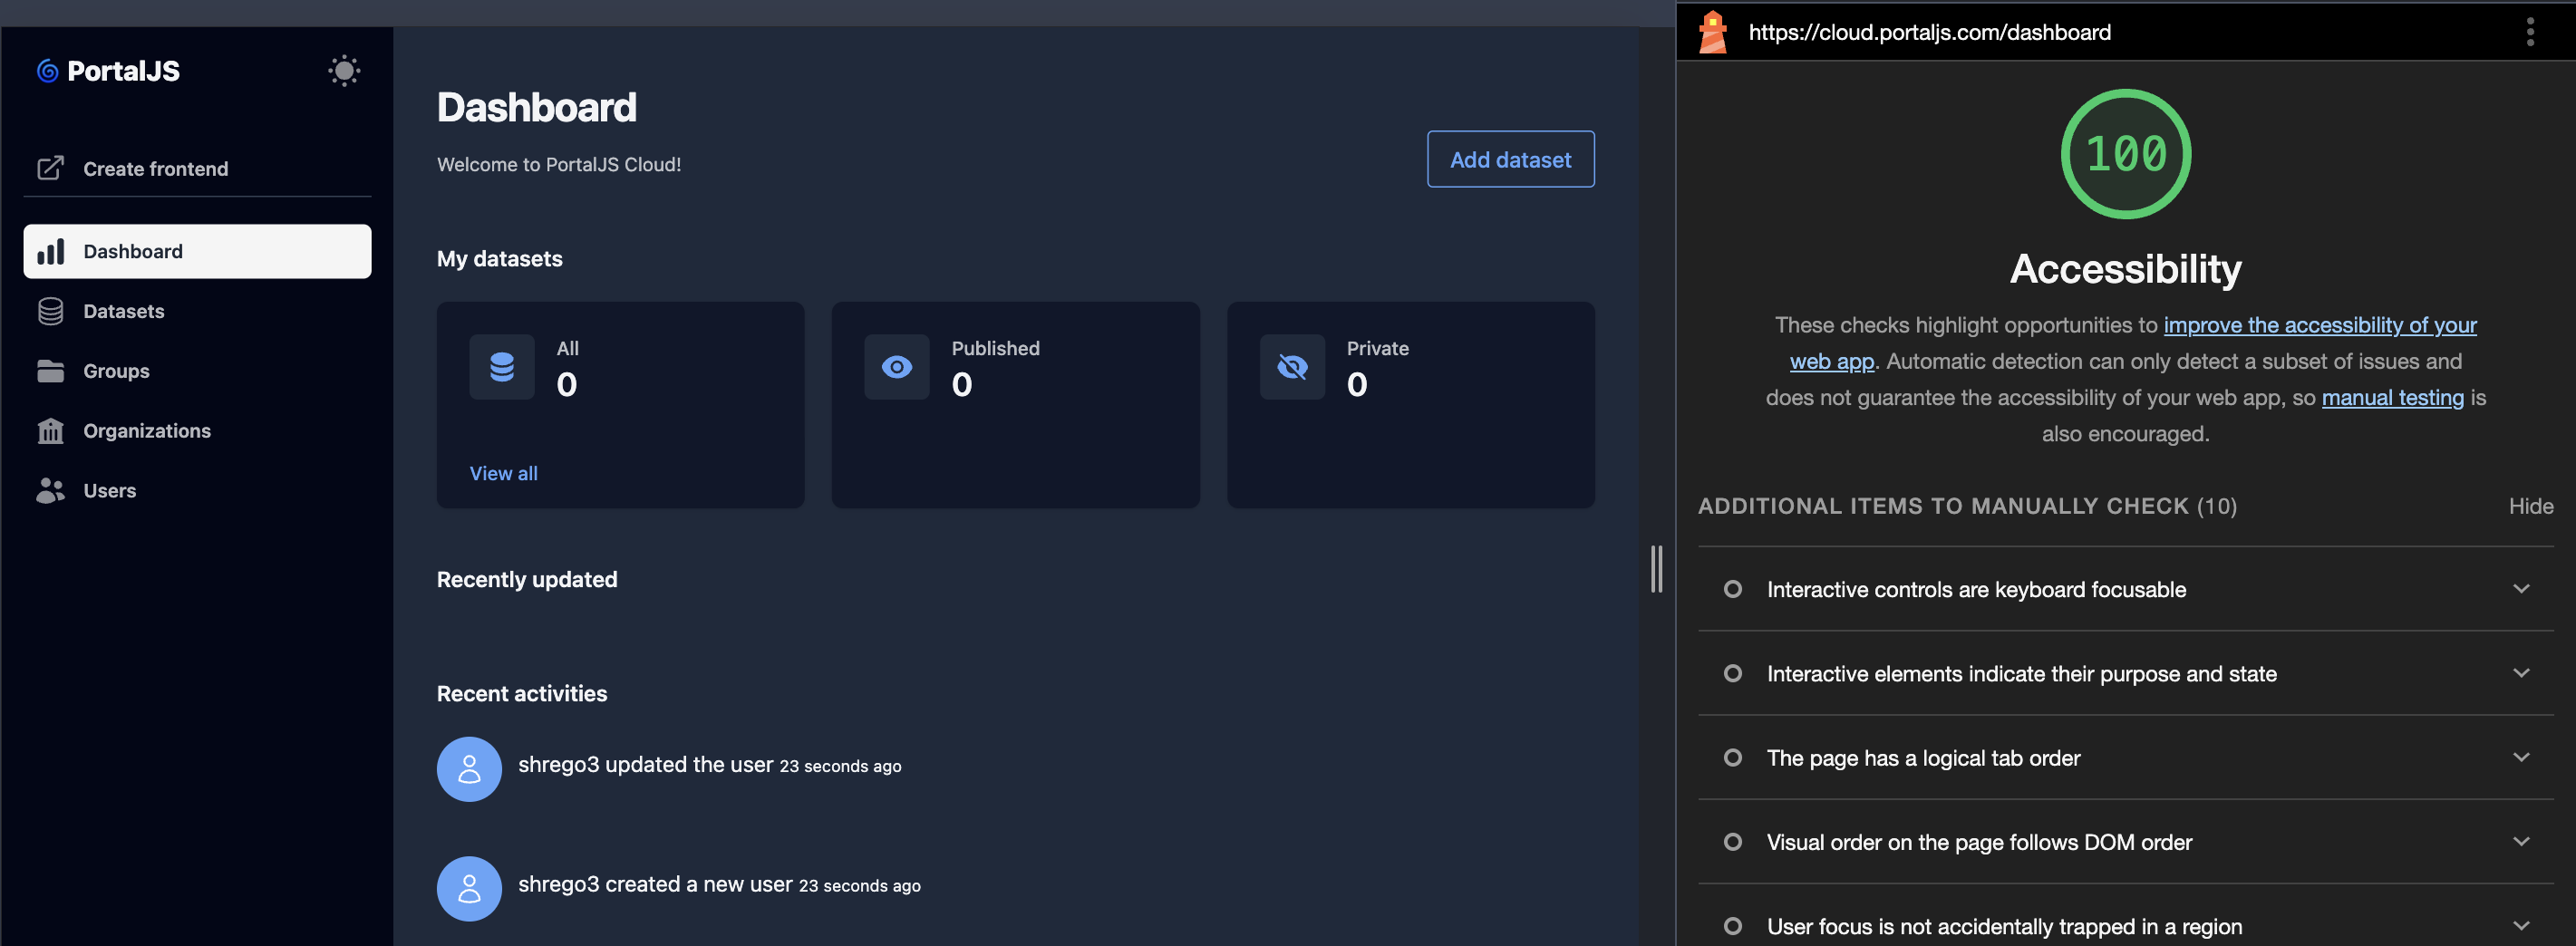2576x946 pixels.
Task: Click the PortalJS spiral logo icon
Action: [47, 71]
